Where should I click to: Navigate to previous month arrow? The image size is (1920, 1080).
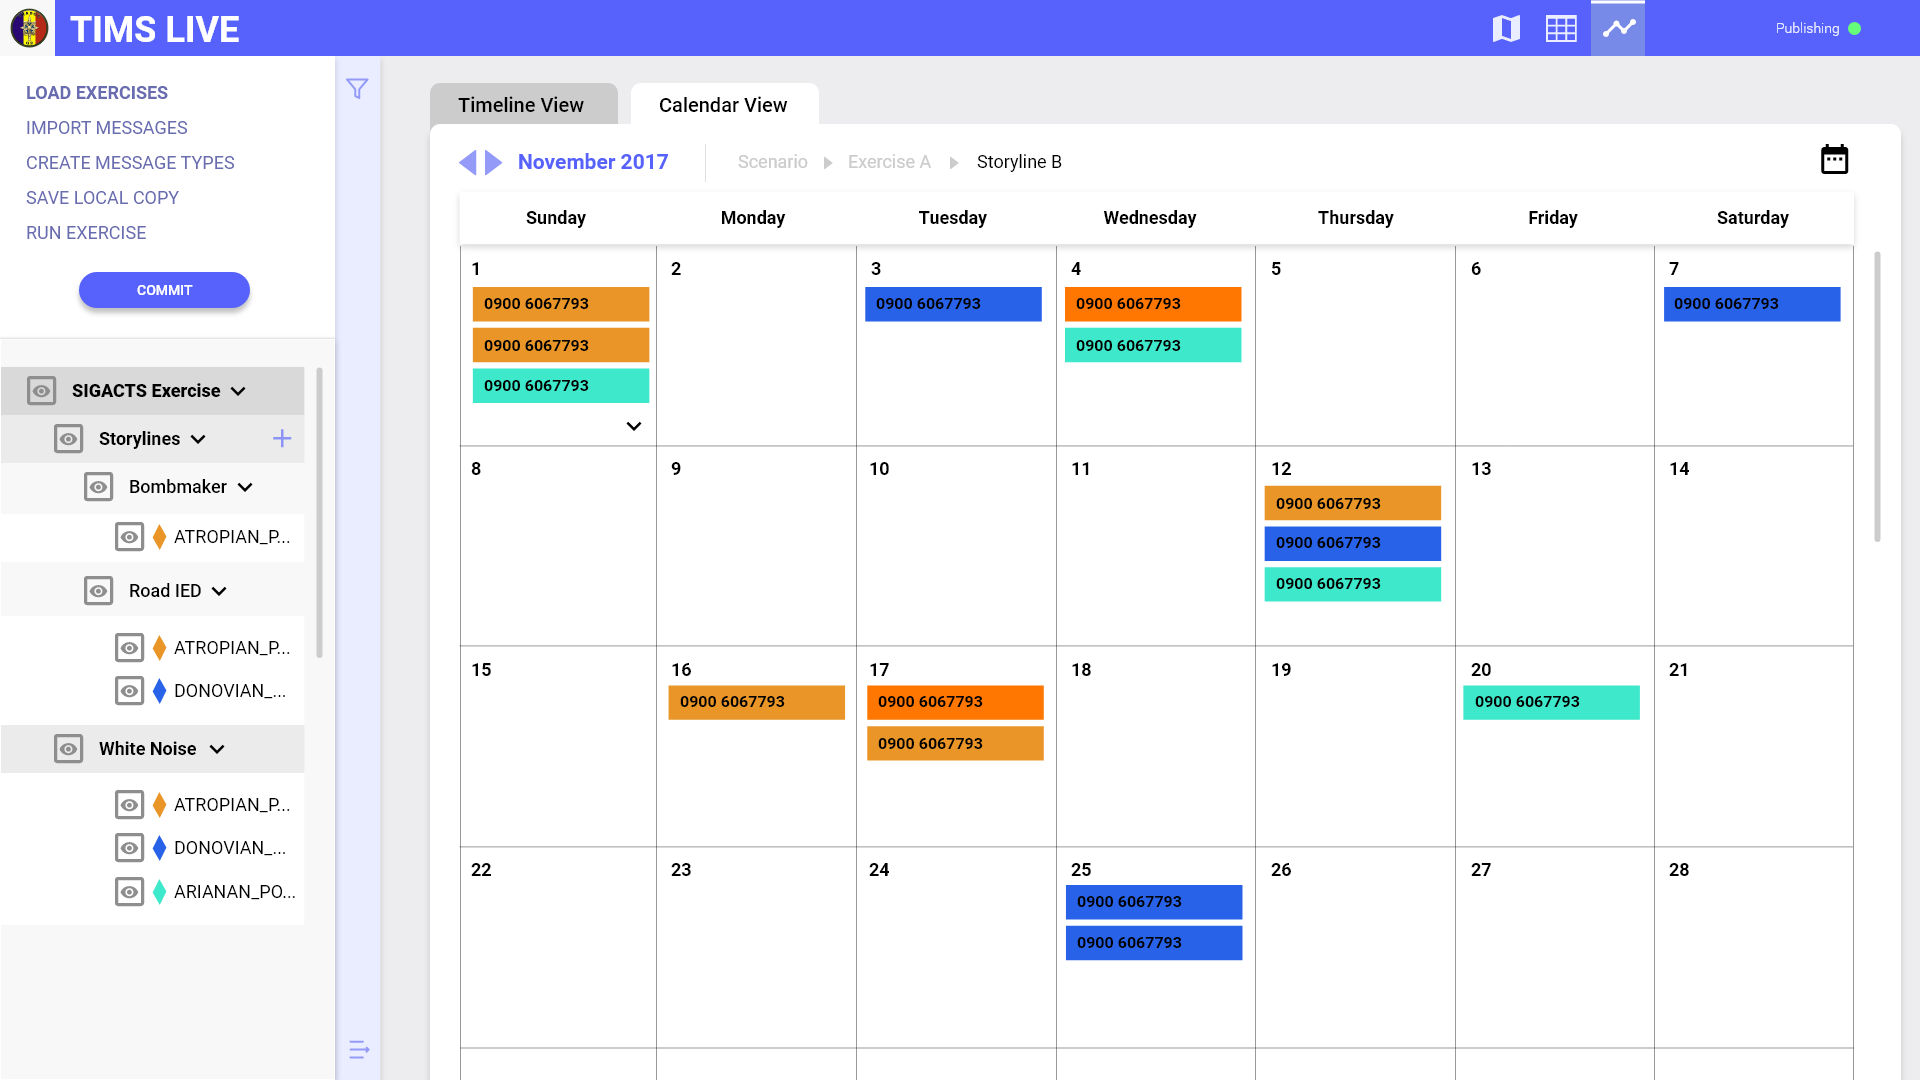coord(469,161)
